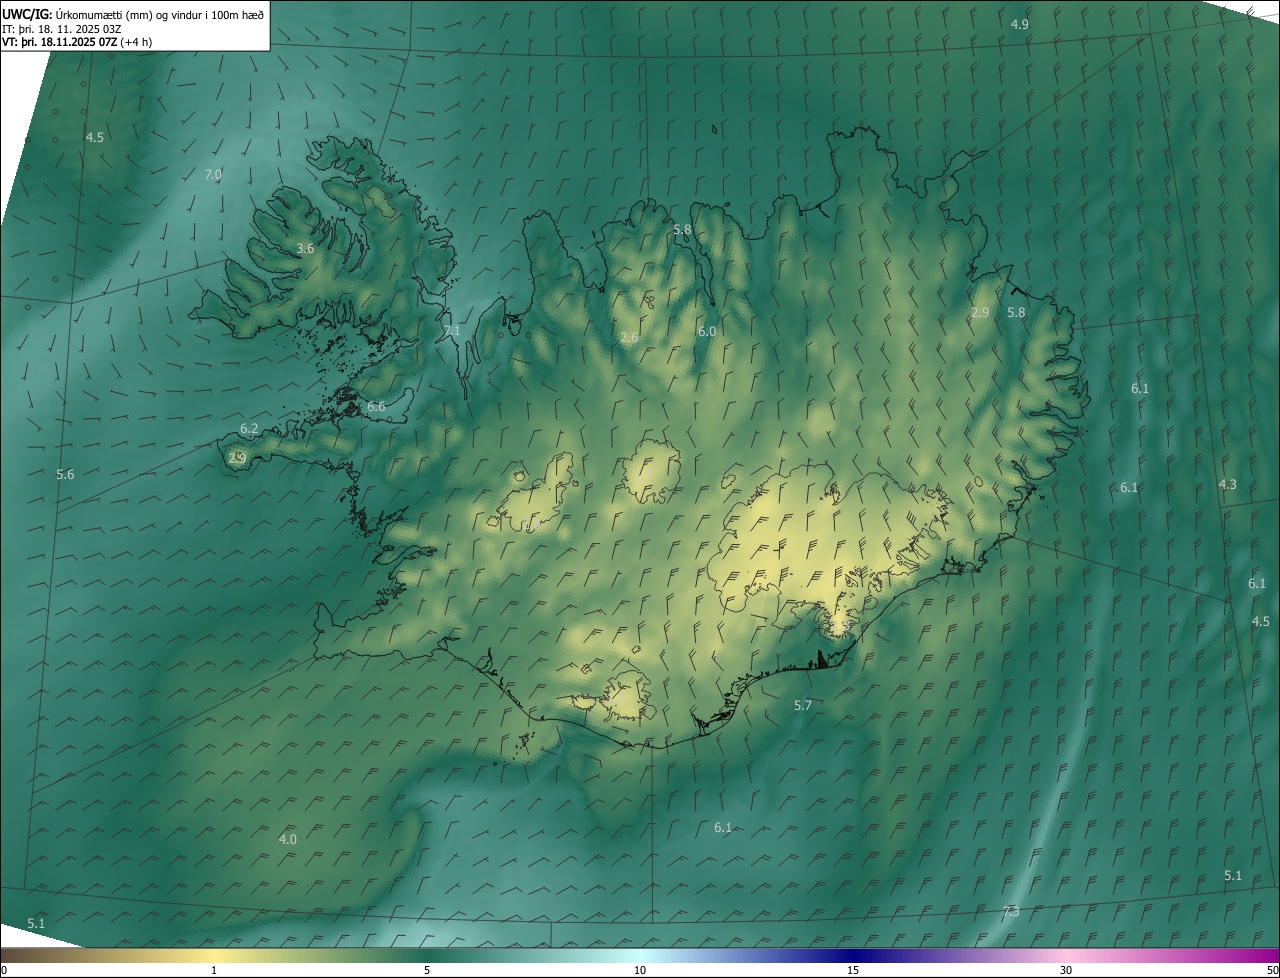Click the 3.6 value over the Westfjords

click(x=306, y=248)
